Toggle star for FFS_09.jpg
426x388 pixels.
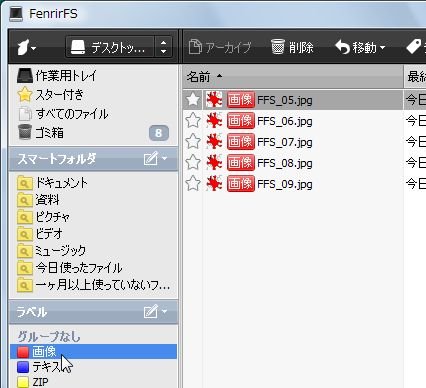tap(193, 184)
